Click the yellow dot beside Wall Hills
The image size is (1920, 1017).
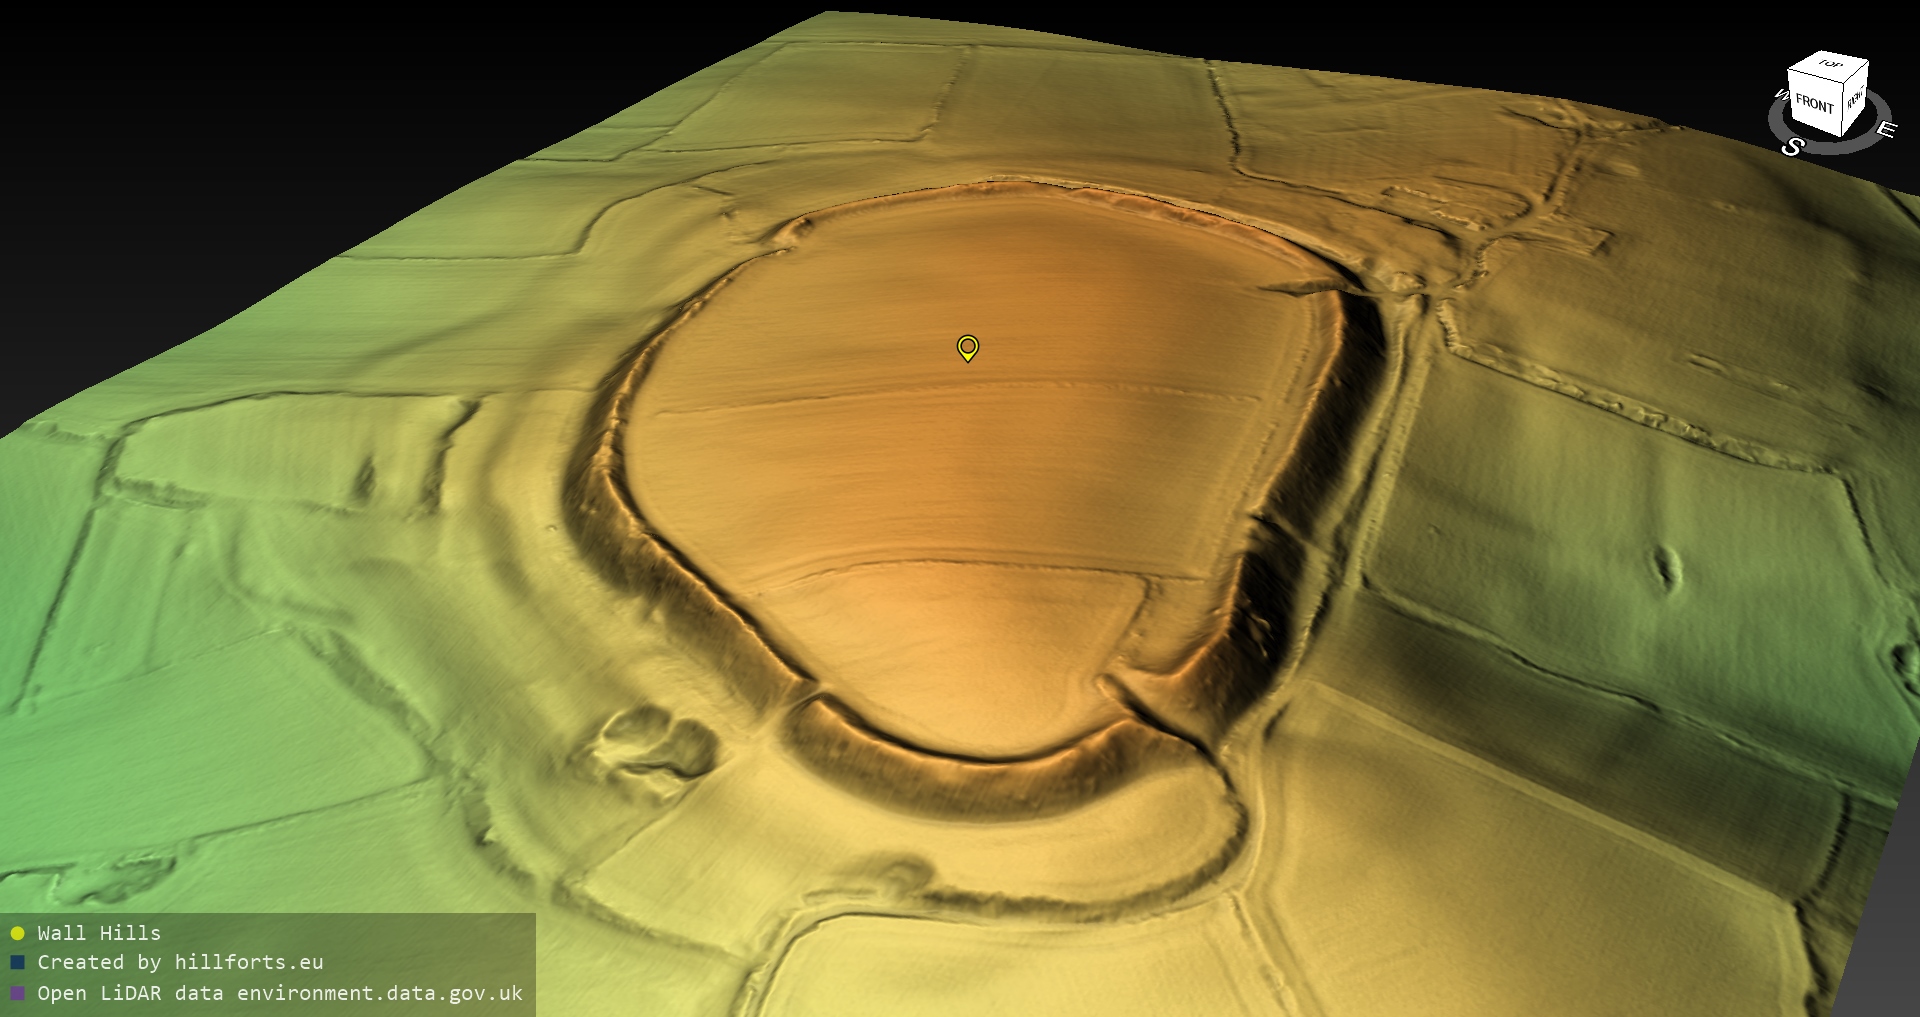click(x=17, y=933)
